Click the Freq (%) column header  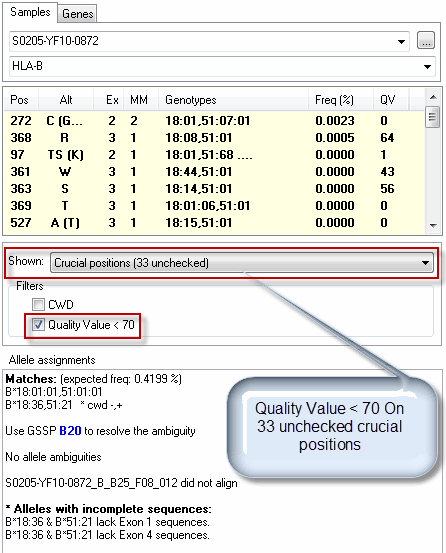[334, 100]
